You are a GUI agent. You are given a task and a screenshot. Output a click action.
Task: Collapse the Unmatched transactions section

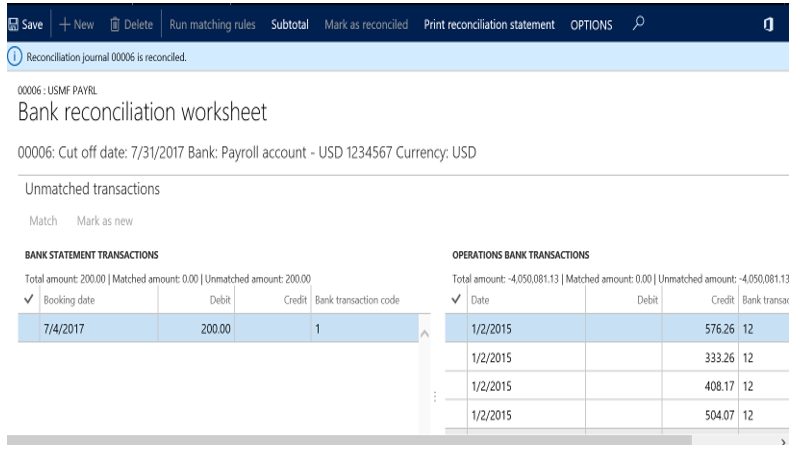pos(91,189)
